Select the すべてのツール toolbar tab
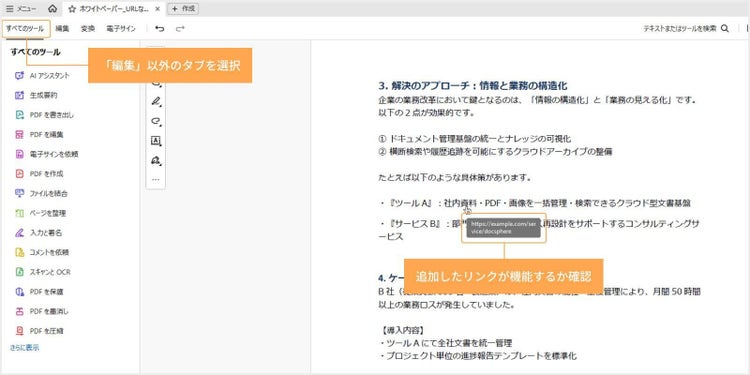The width and height of the screenshot is (750, 375). (25, 29)
